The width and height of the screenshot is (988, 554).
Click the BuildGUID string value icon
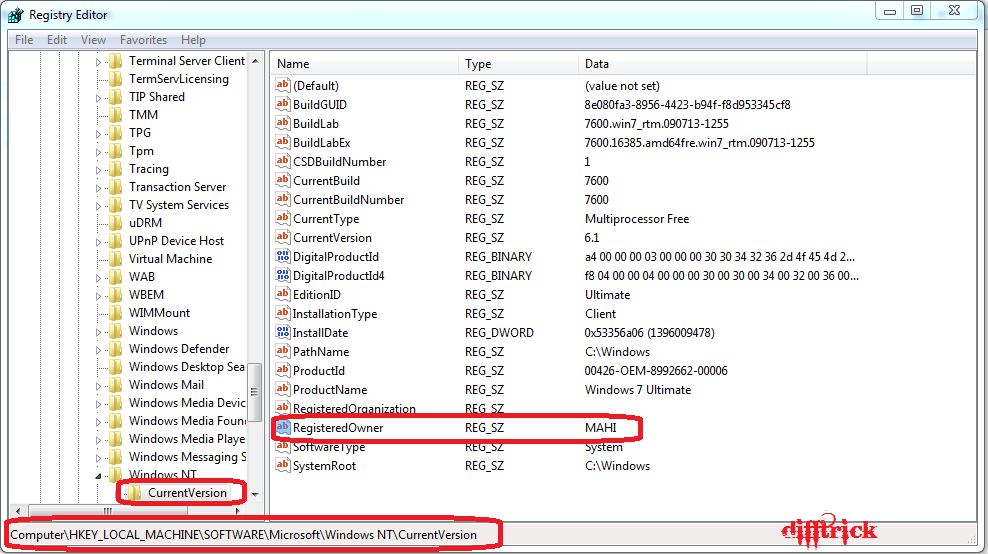(x=283, y=104)
